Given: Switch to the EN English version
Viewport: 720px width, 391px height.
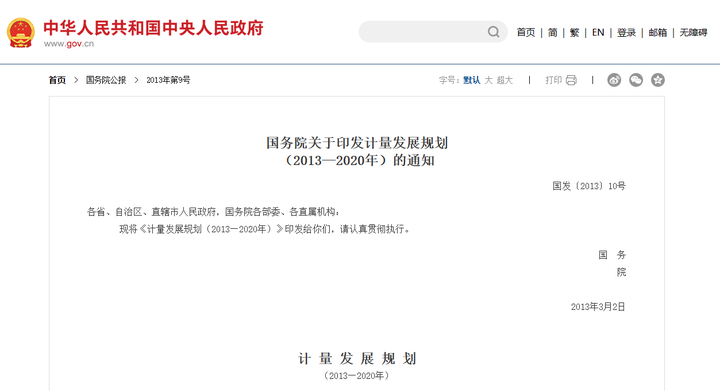Looking at the screenshot, I should click(x=598, y=33).
